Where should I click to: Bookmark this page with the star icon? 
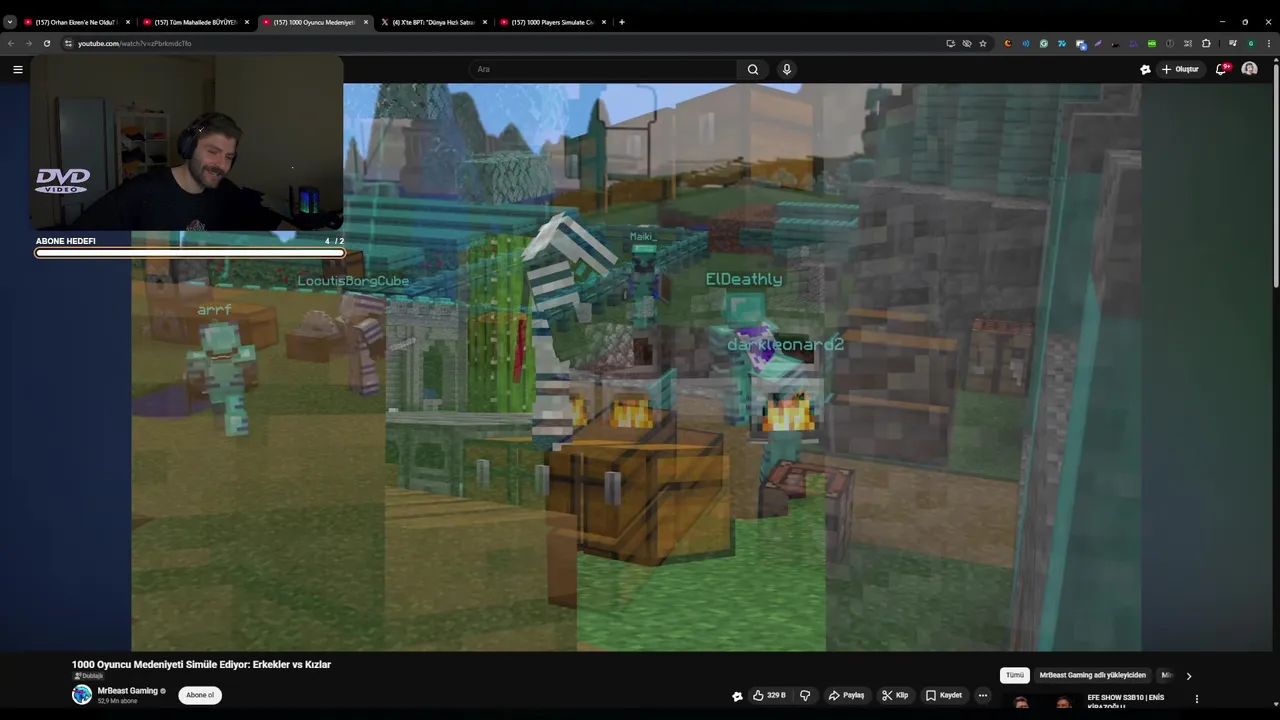tap(983, 43)
